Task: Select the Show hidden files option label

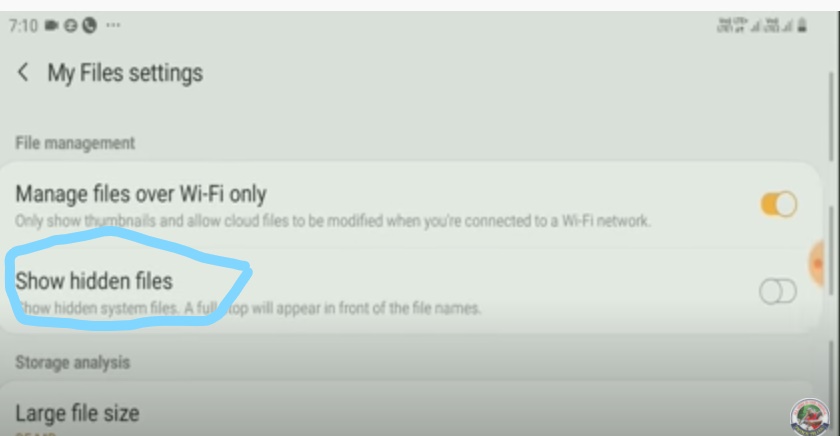Action: click(94, 281)
